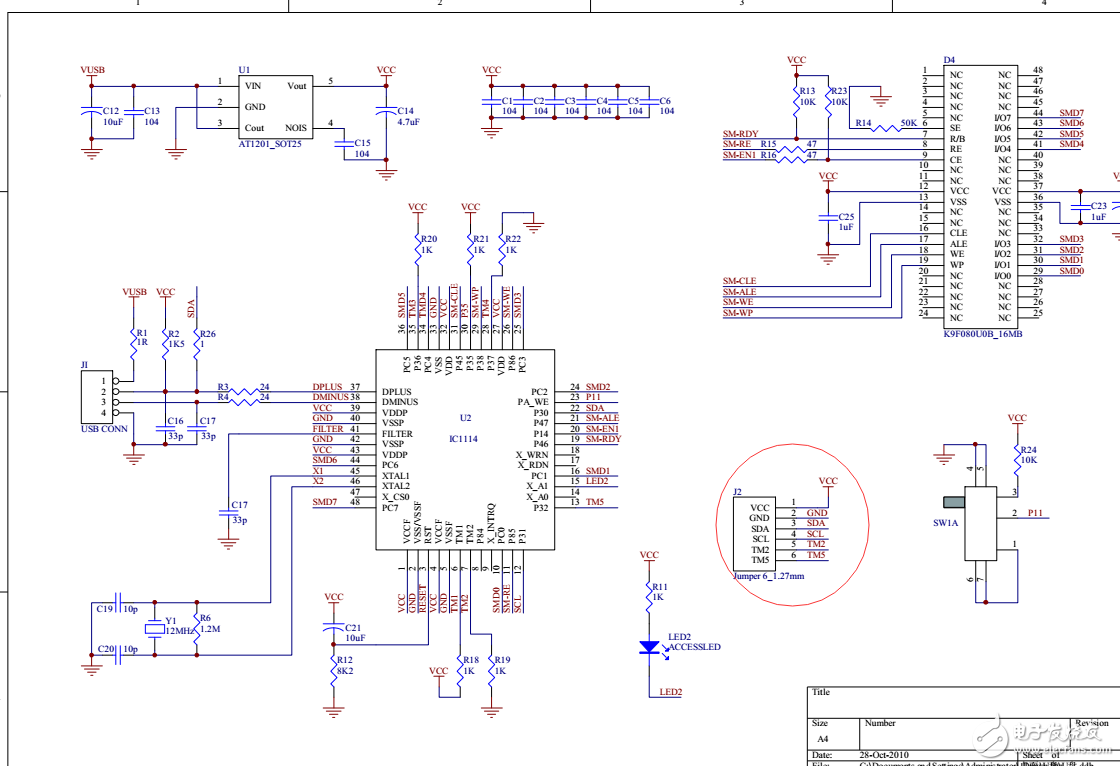1120x766 pixels.
Task: Select the 8K2 value of R12
Action: click(x=345, y=670)
